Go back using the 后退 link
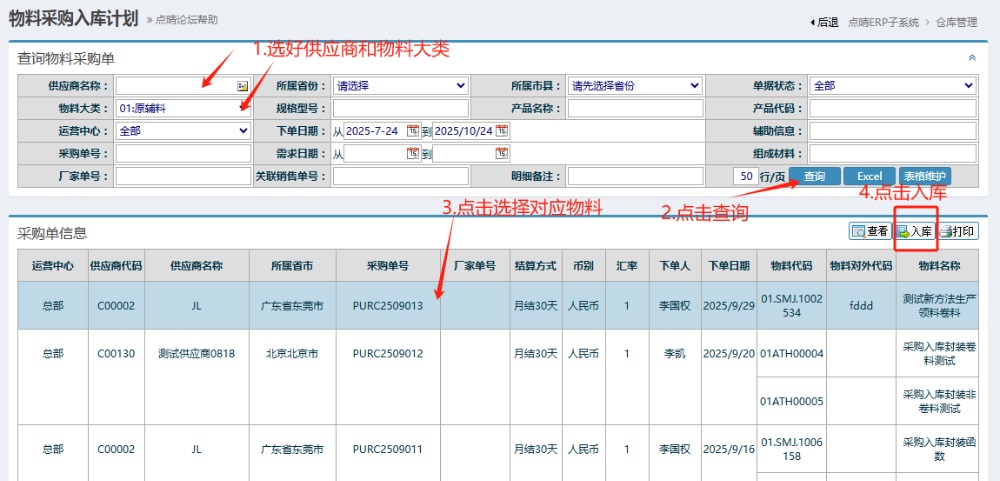Image resolution: width=1000 pixels, height=481 pixels. pyautogui.click(x=823, y=22)
